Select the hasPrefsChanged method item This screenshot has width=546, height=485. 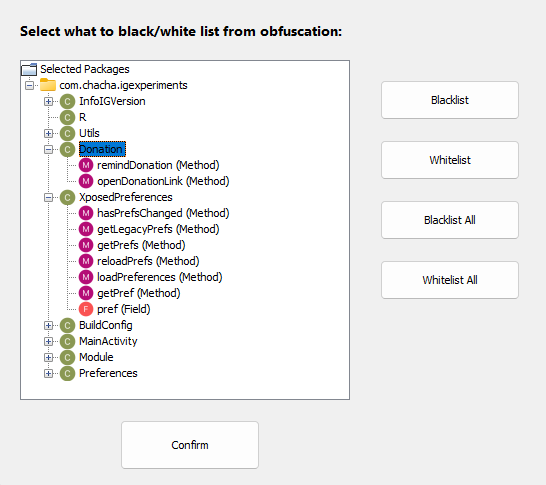[x=163, y=213]
